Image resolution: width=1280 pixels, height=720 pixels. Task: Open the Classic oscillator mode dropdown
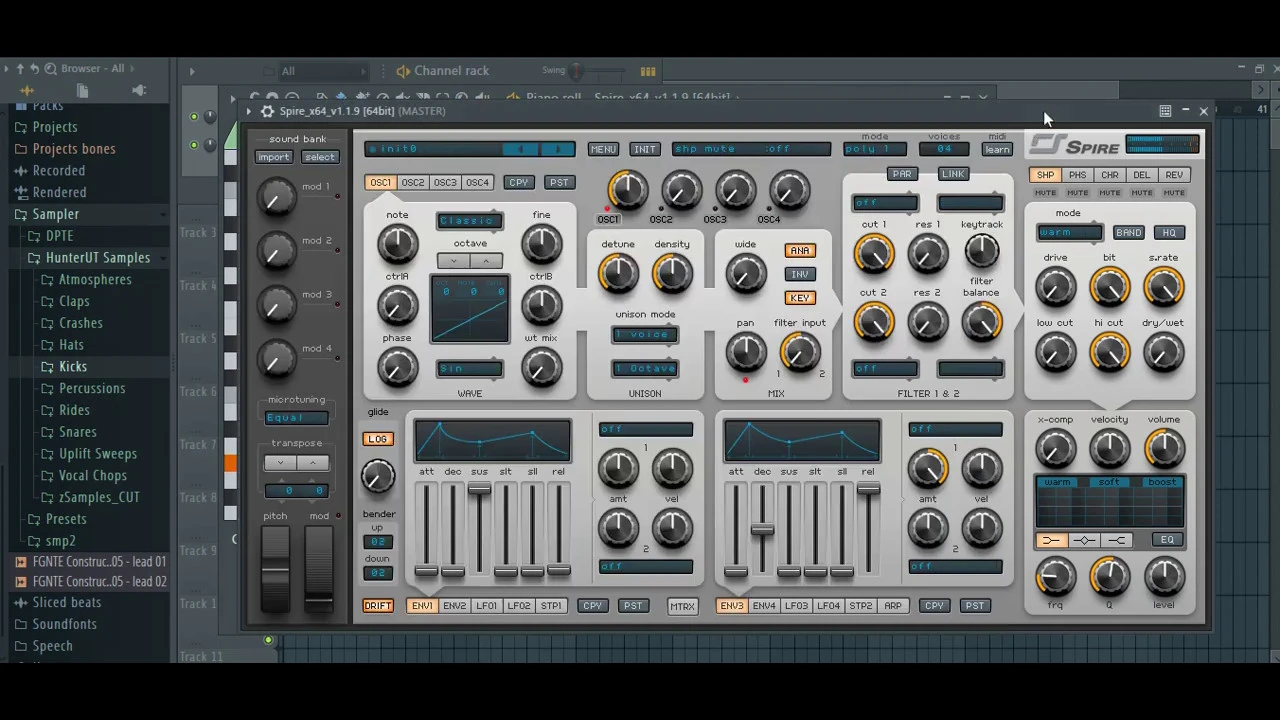tap(470, 221)
